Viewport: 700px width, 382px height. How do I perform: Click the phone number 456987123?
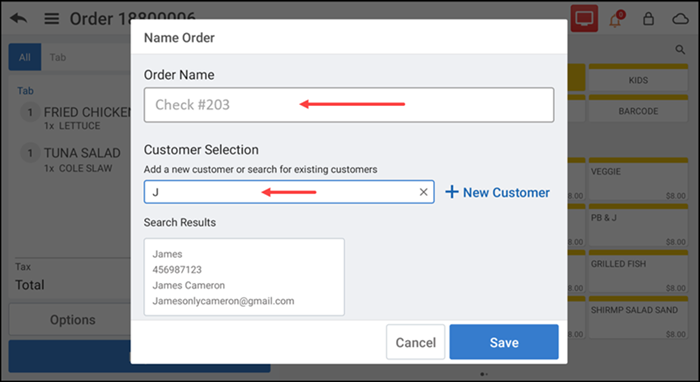coord(177,270)
